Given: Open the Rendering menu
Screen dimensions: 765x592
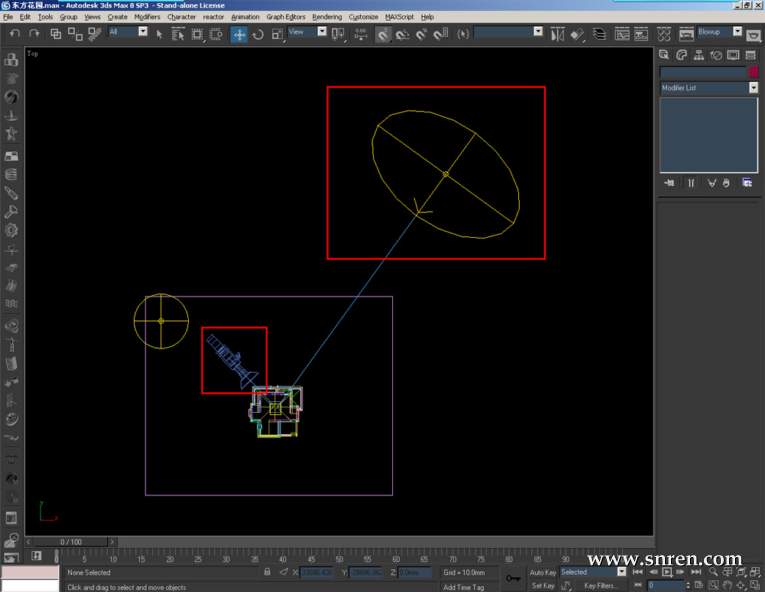Looking at the screenshot, I should point(327,17).
